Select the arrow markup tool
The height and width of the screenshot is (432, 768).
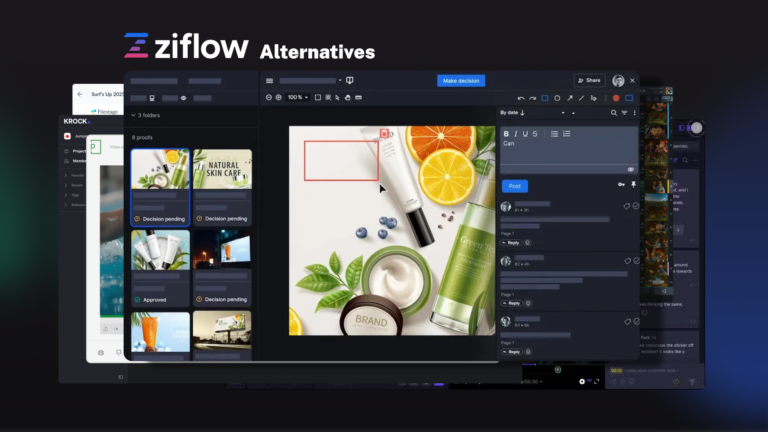pyautogui.click(x=570, y=98)
